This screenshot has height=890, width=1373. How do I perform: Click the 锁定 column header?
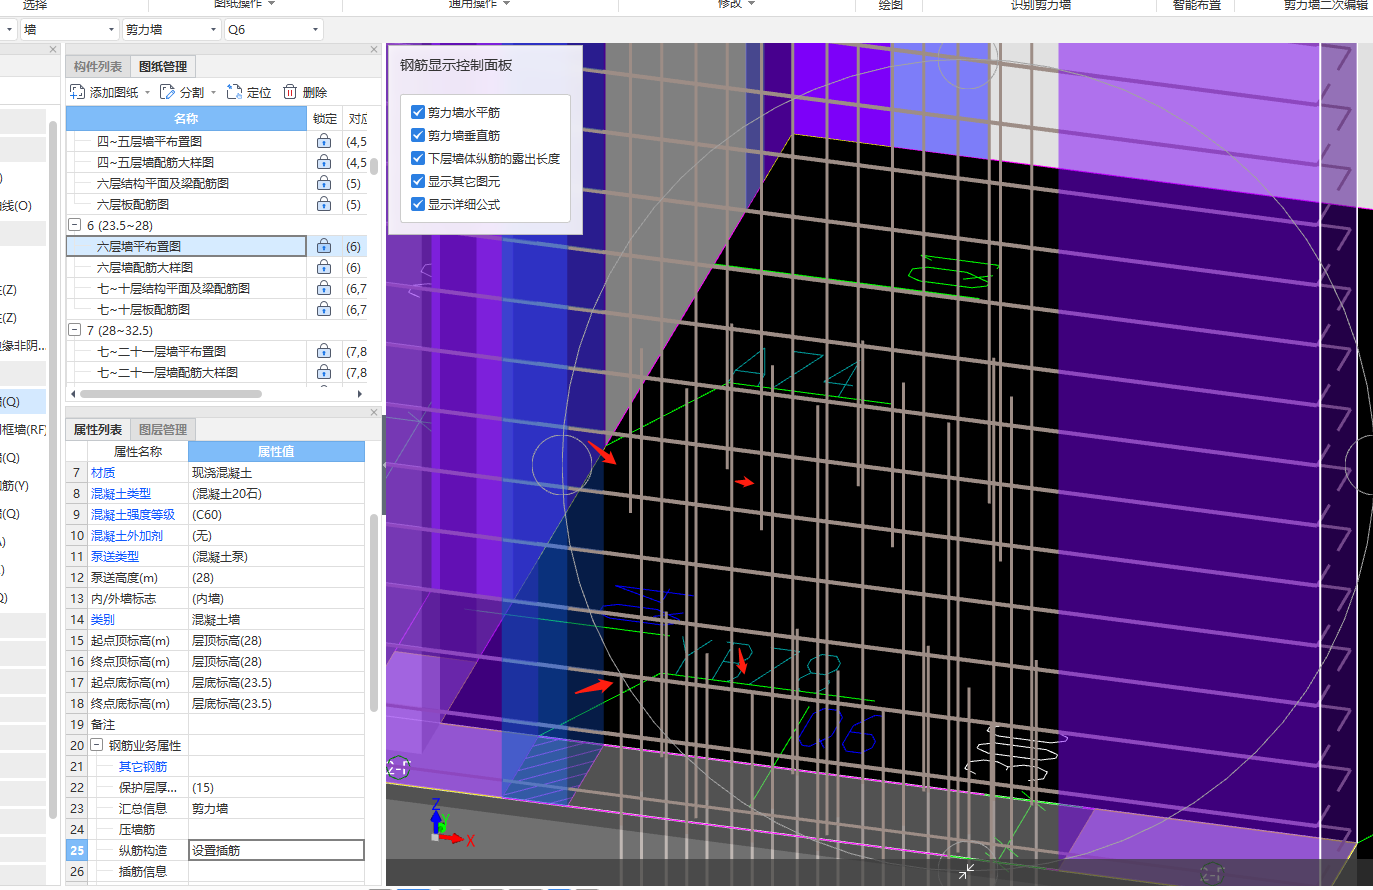point(325,118)
